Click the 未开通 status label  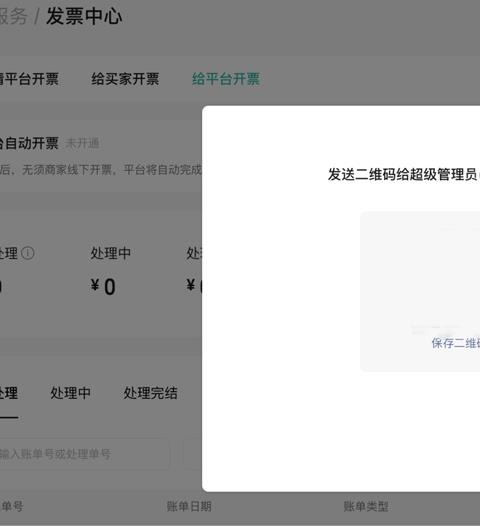pyautogui.click(x=82, y=144)
